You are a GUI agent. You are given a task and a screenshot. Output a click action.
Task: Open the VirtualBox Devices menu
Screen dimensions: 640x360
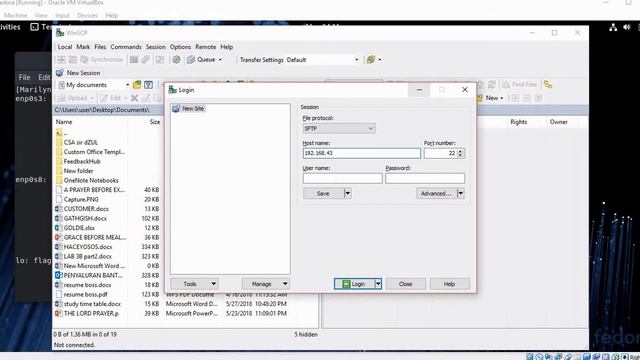pos(87,16)
